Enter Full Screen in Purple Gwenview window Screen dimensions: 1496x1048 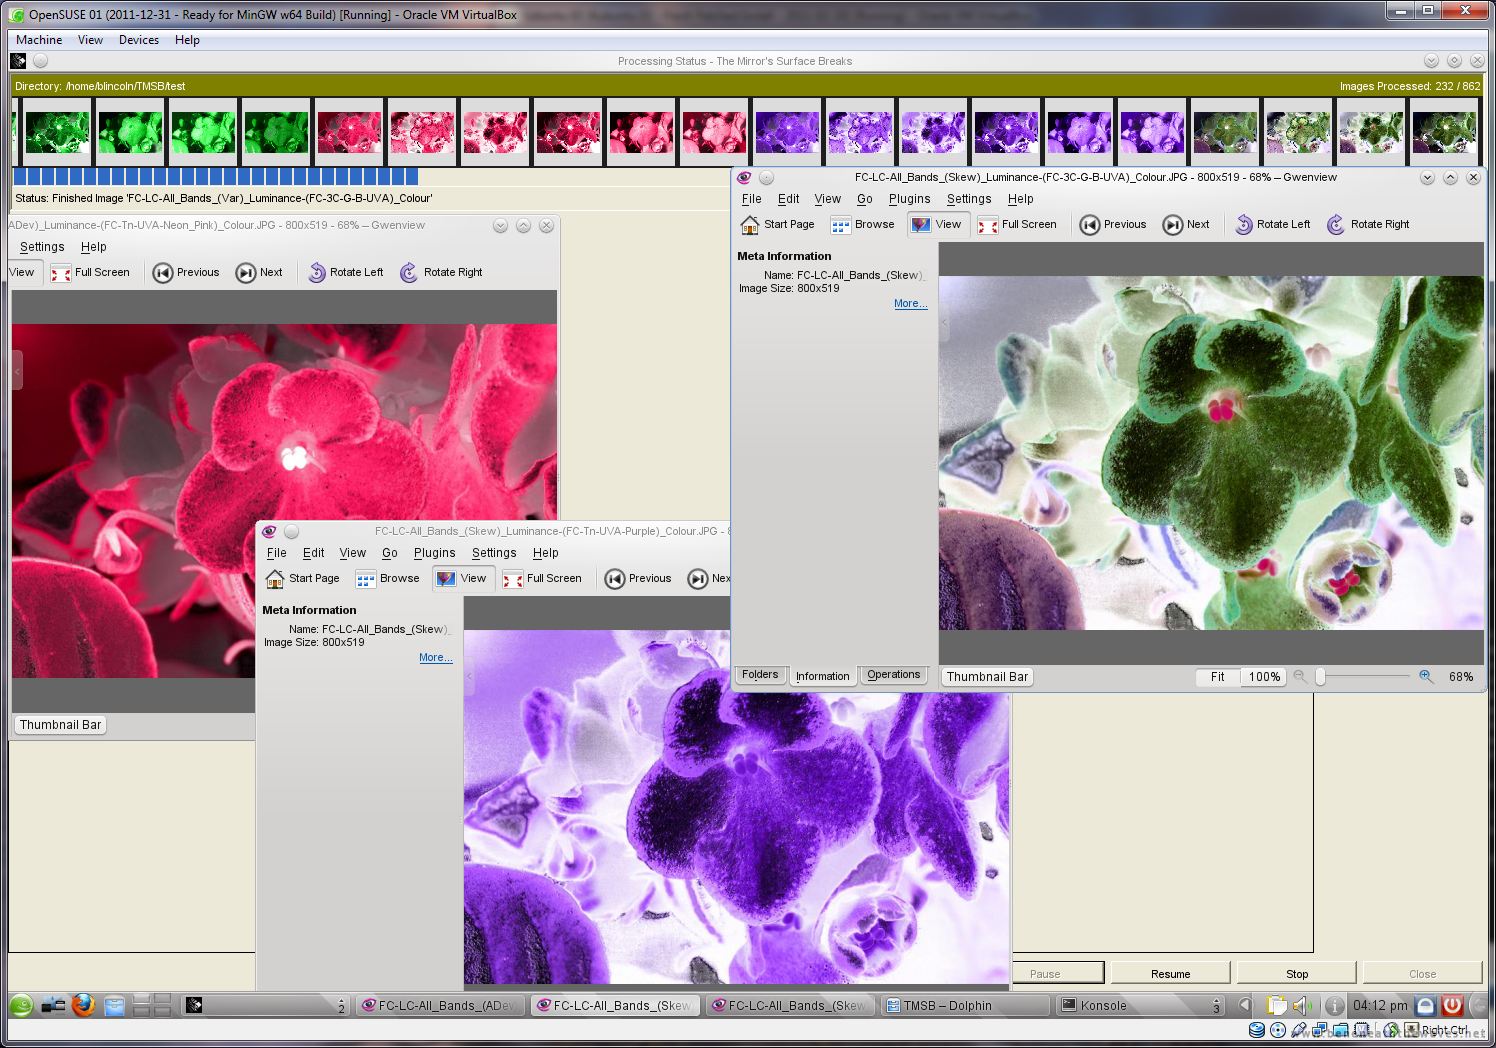pos(542,579)
